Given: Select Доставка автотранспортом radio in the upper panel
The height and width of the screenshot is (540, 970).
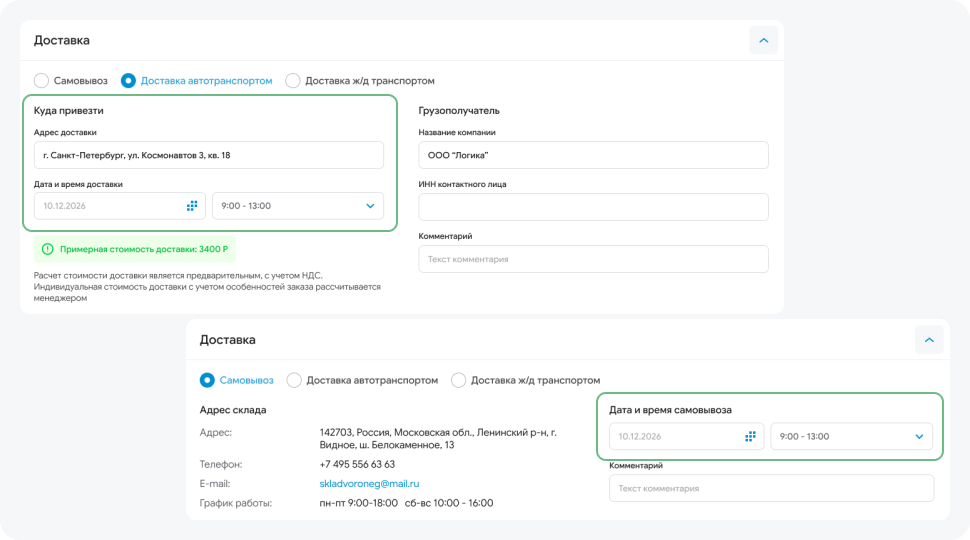Looking at the screenshot, I should tap(128, 81).
